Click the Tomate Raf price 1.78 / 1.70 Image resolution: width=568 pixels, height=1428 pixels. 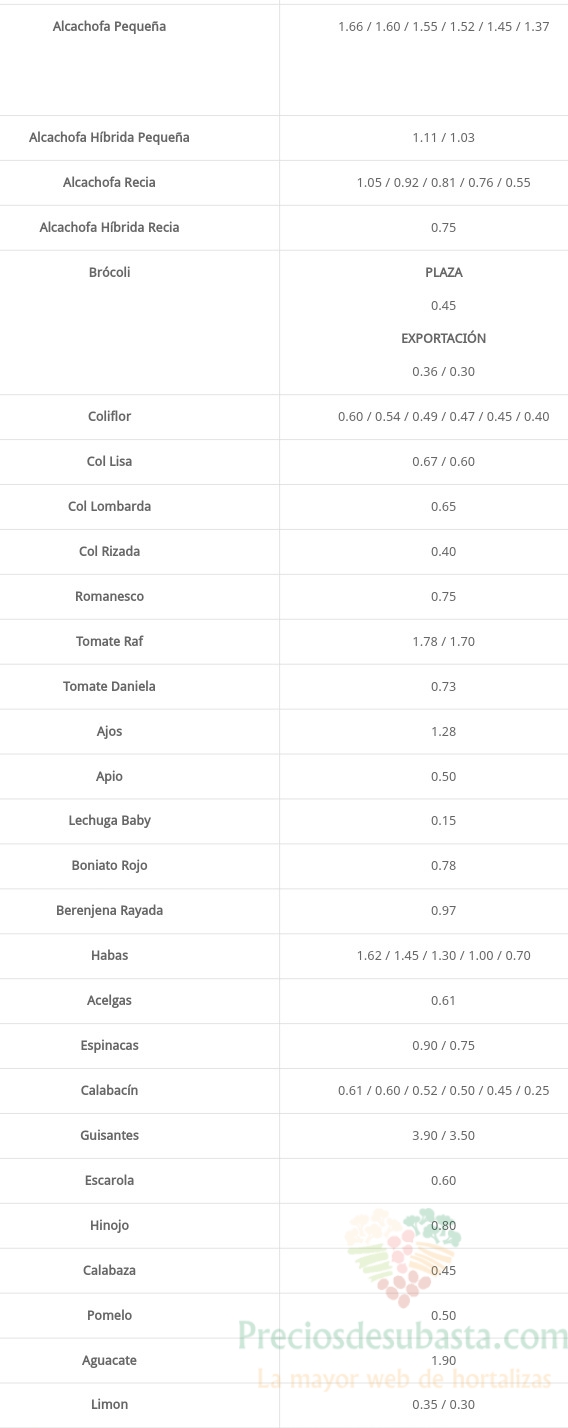click(443, 641)
